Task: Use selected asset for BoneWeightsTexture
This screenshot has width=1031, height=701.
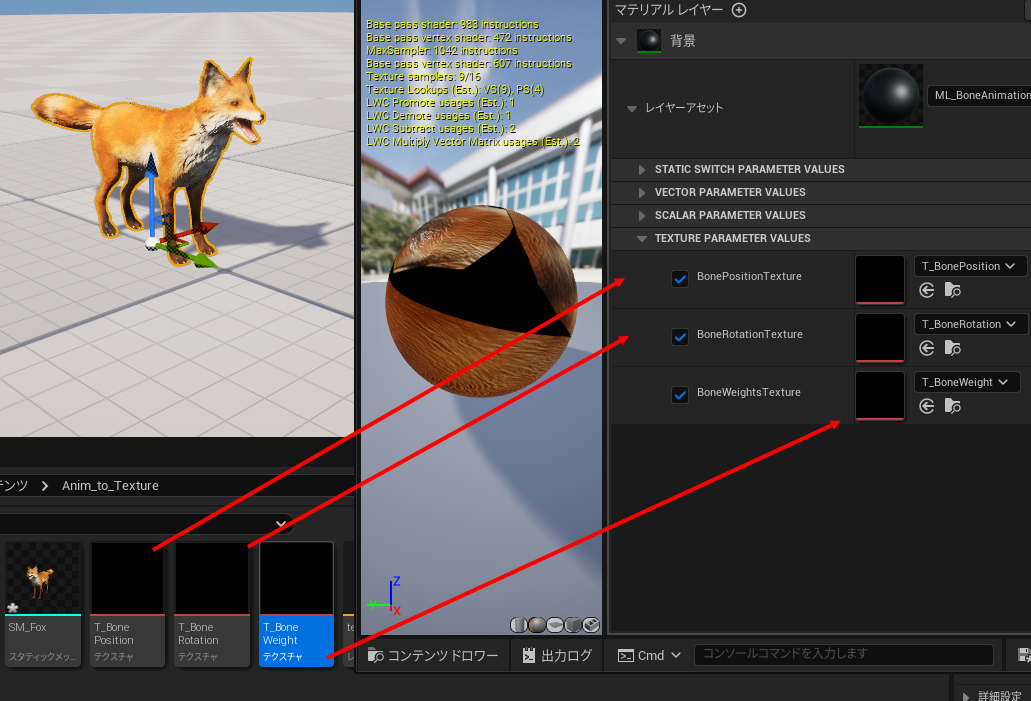Action: point(927,407)
